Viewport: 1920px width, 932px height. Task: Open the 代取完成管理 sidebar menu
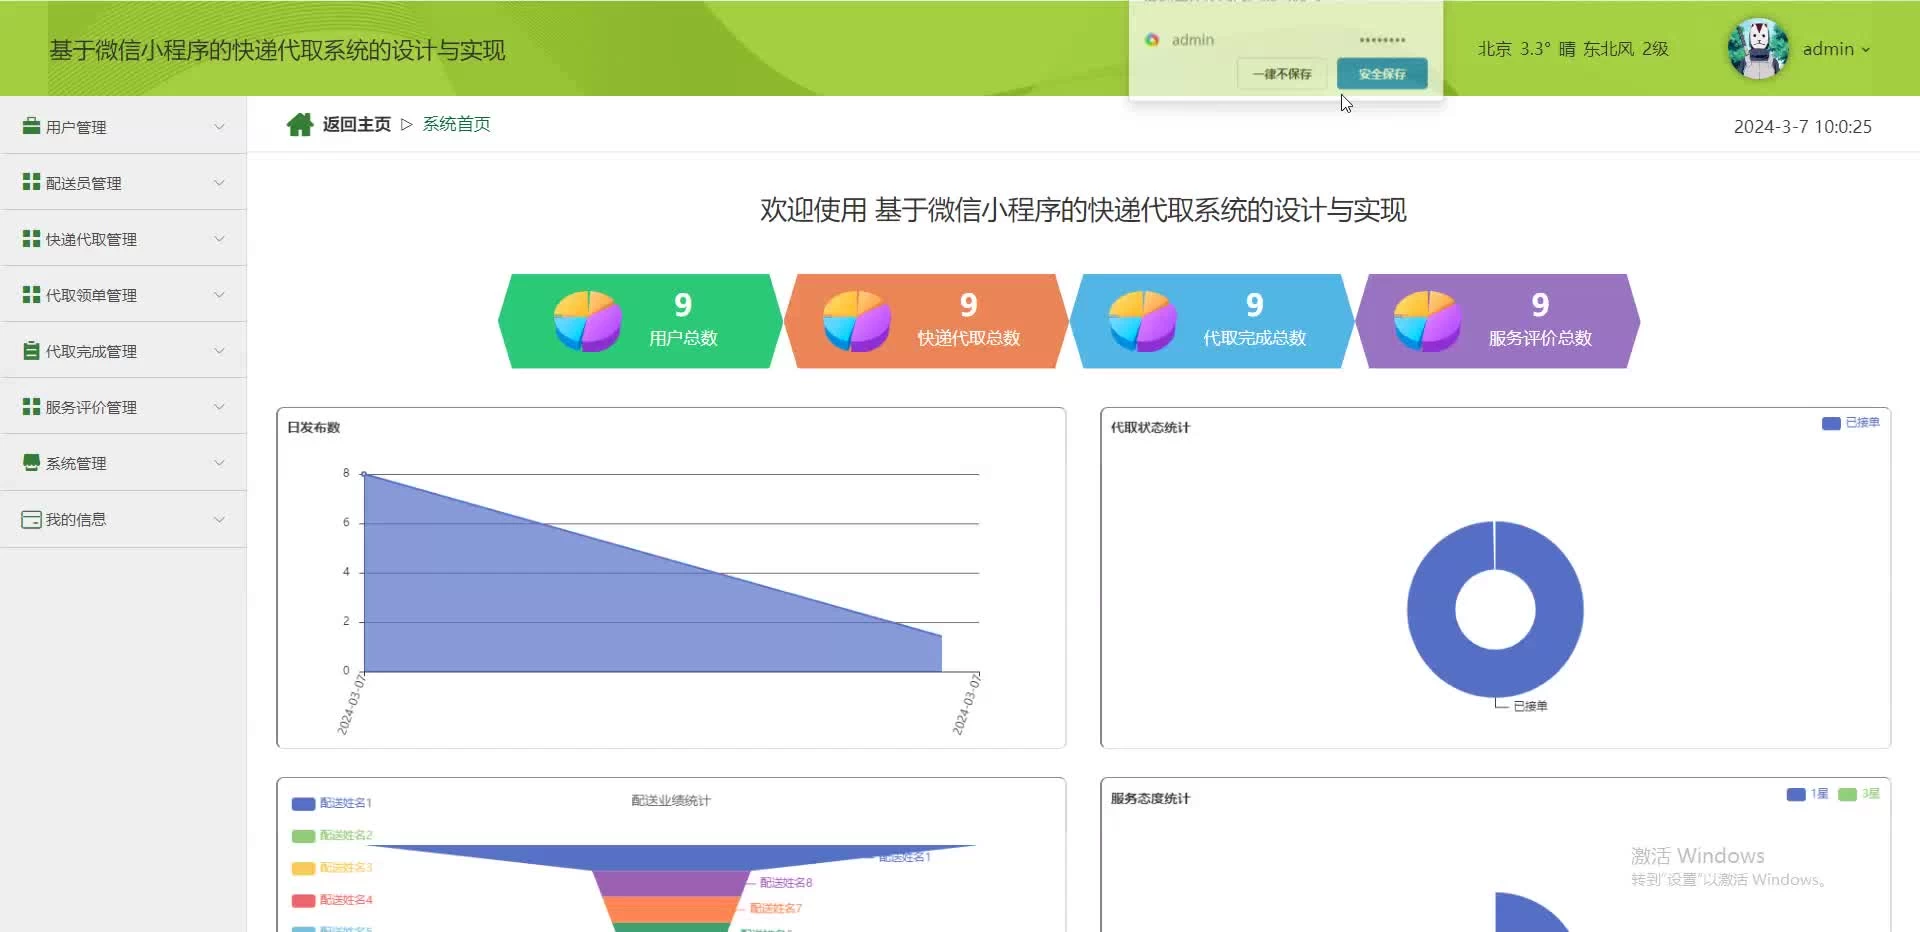pyautogui.click(x=123, y=350)
